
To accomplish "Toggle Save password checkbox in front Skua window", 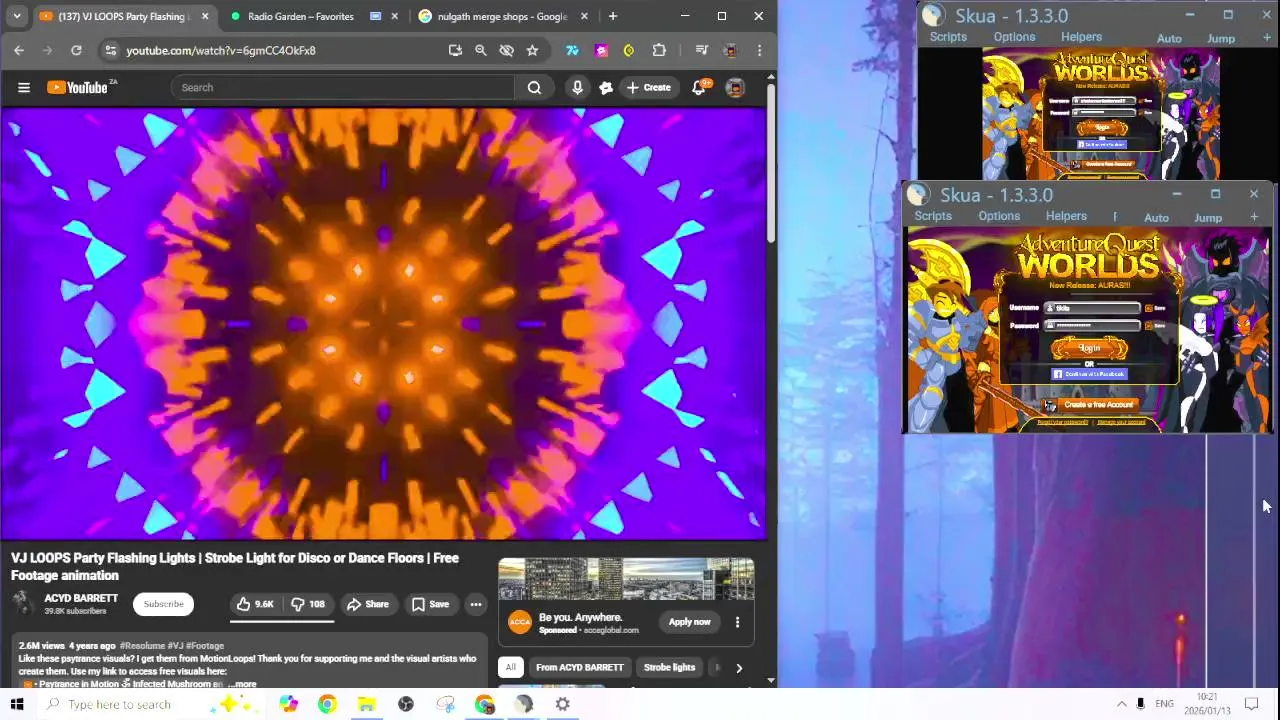I will [1148, 325].
